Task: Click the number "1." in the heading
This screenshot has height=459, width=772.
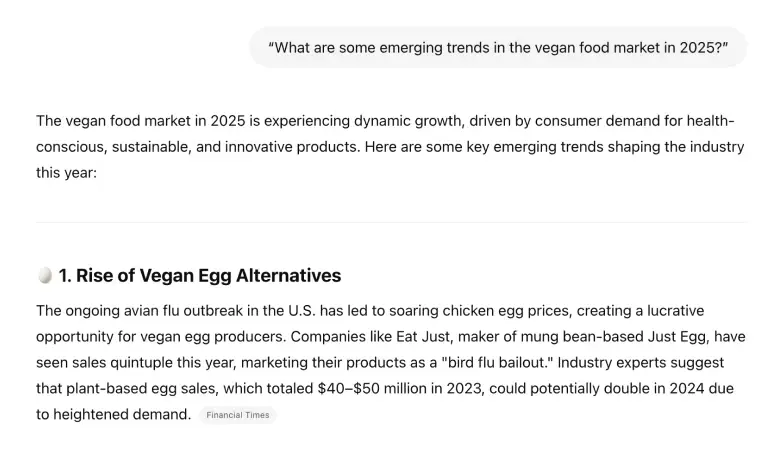Action: click(x=65, y=275)
